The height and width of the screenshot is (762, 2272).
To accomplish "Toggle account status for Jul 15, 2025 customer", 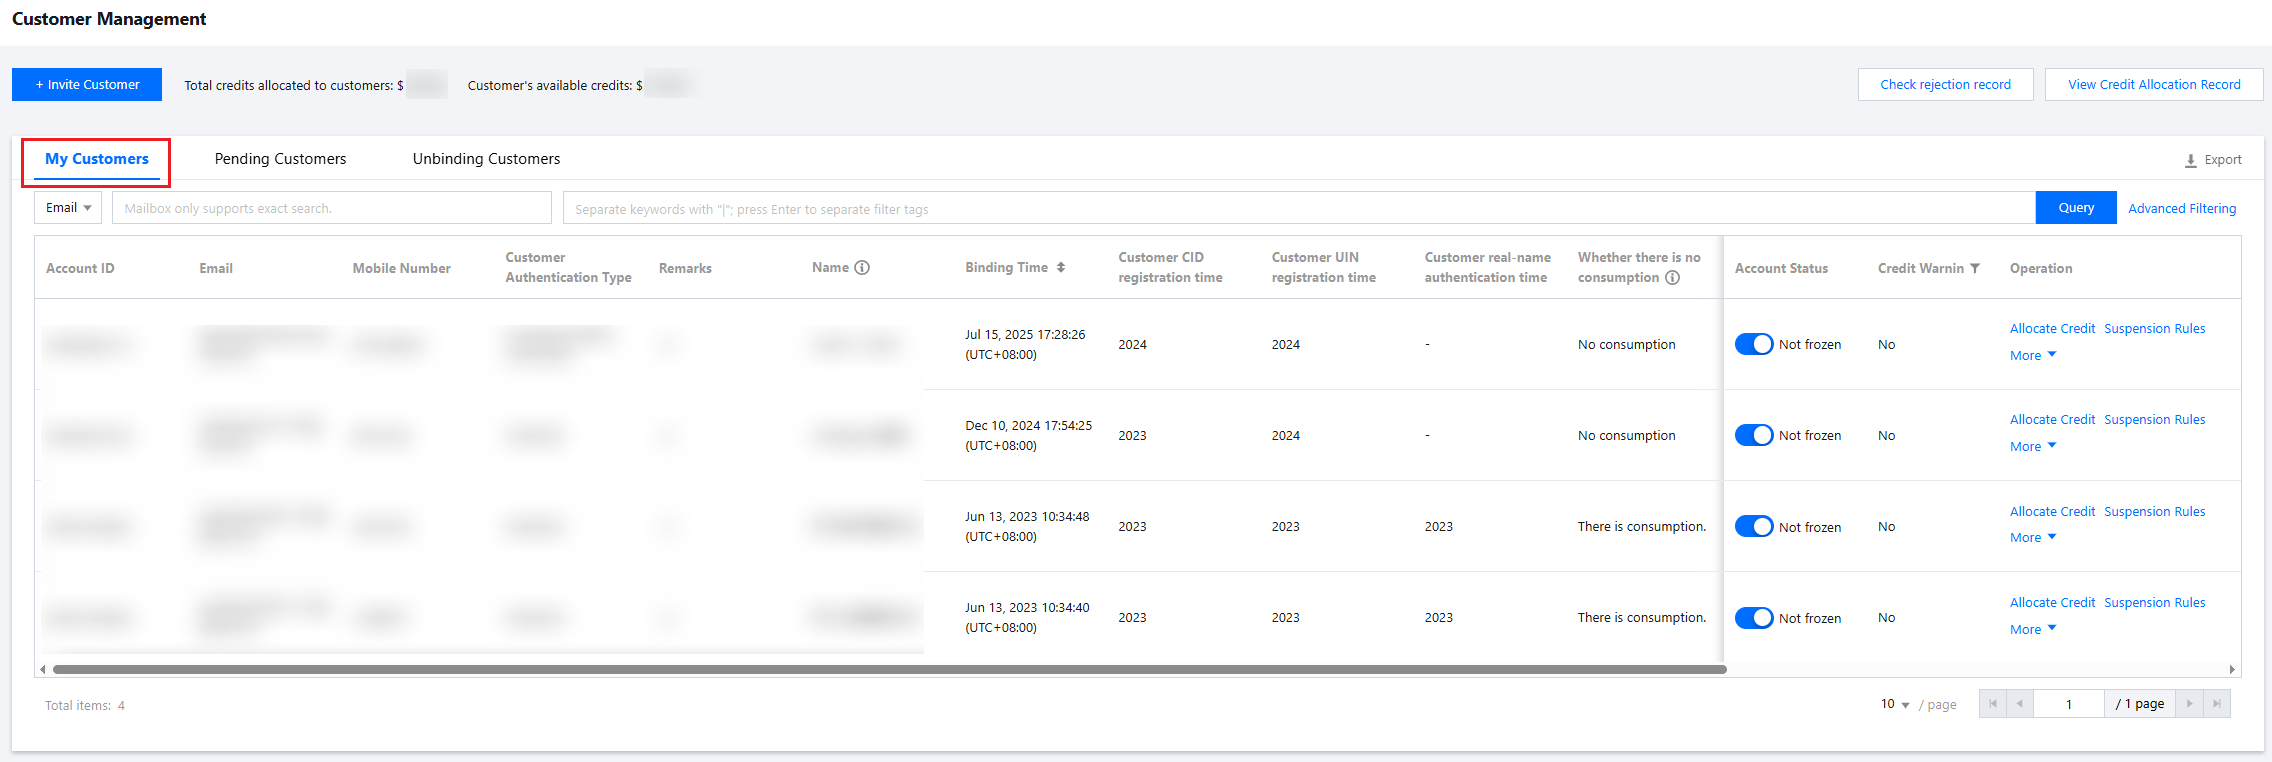I will [1754, 344].
